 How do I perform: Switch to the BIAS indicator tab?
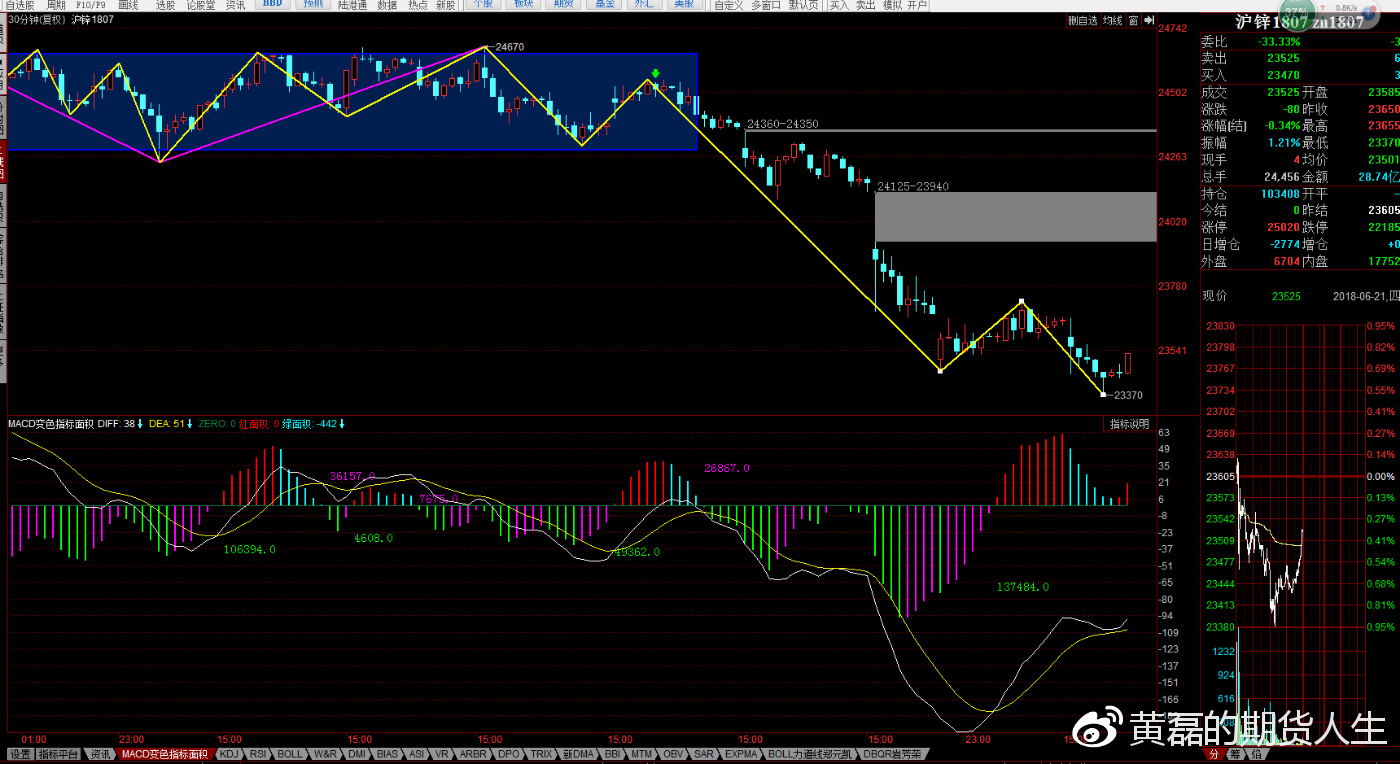tap(387, 754)
